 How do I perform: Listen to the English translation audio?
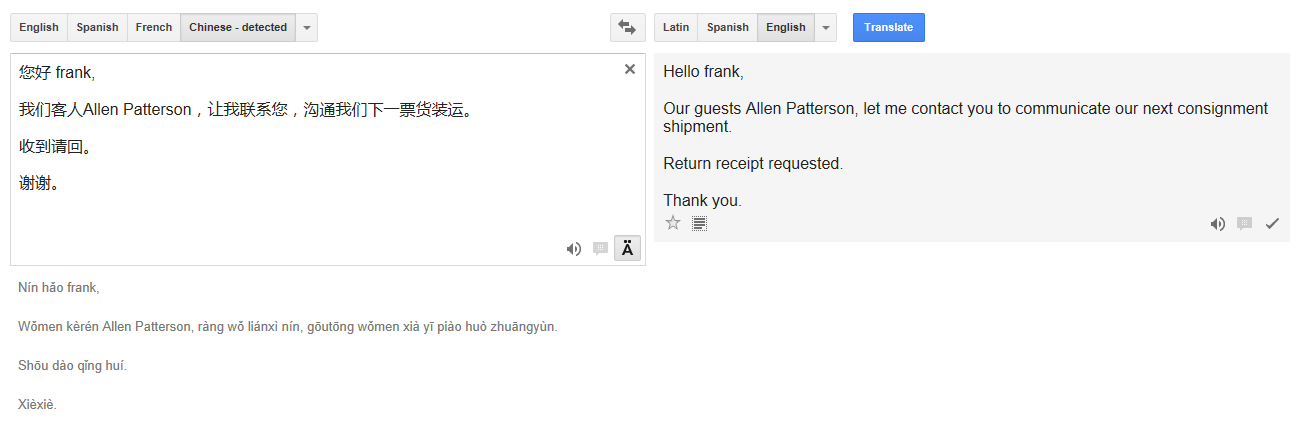point(1217,224)
